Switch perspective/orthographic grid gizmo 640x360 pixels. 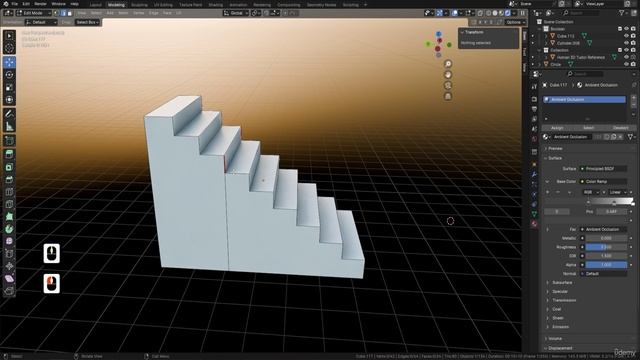pyautogui.click(x=448, y=96)
